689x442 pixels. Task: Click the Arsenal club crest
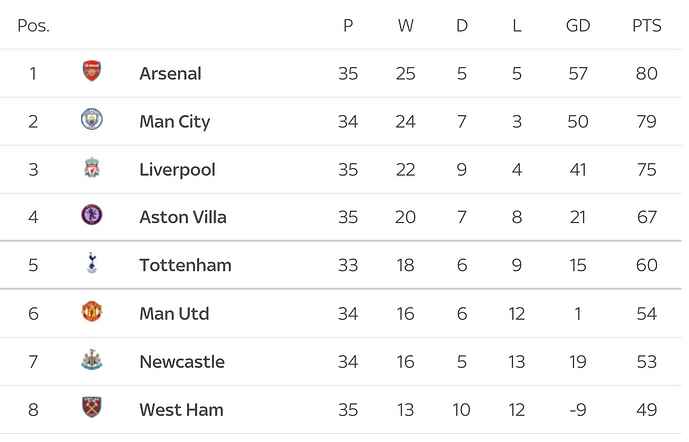click(92, 72)
